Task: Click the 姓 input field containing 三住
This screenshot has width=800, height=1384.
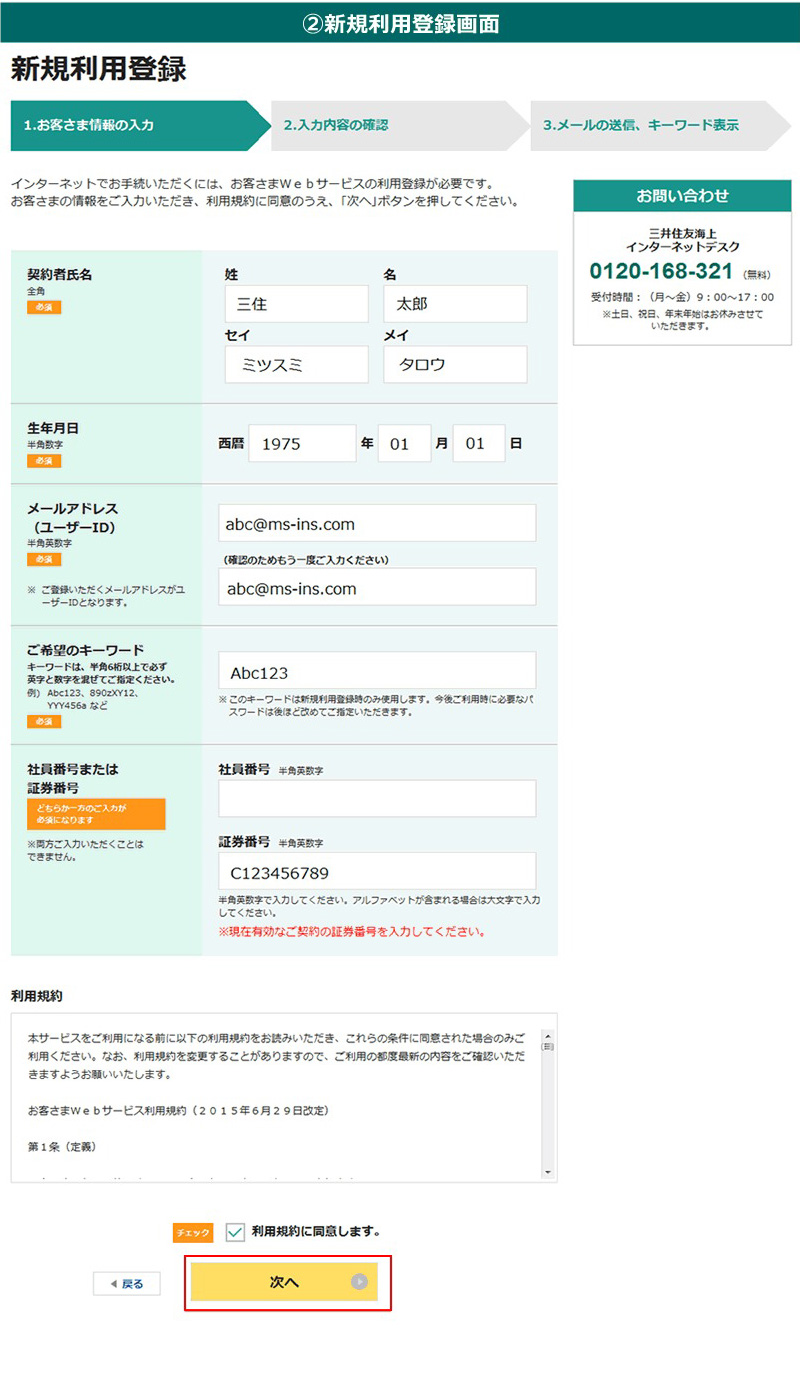Action: 297,304
